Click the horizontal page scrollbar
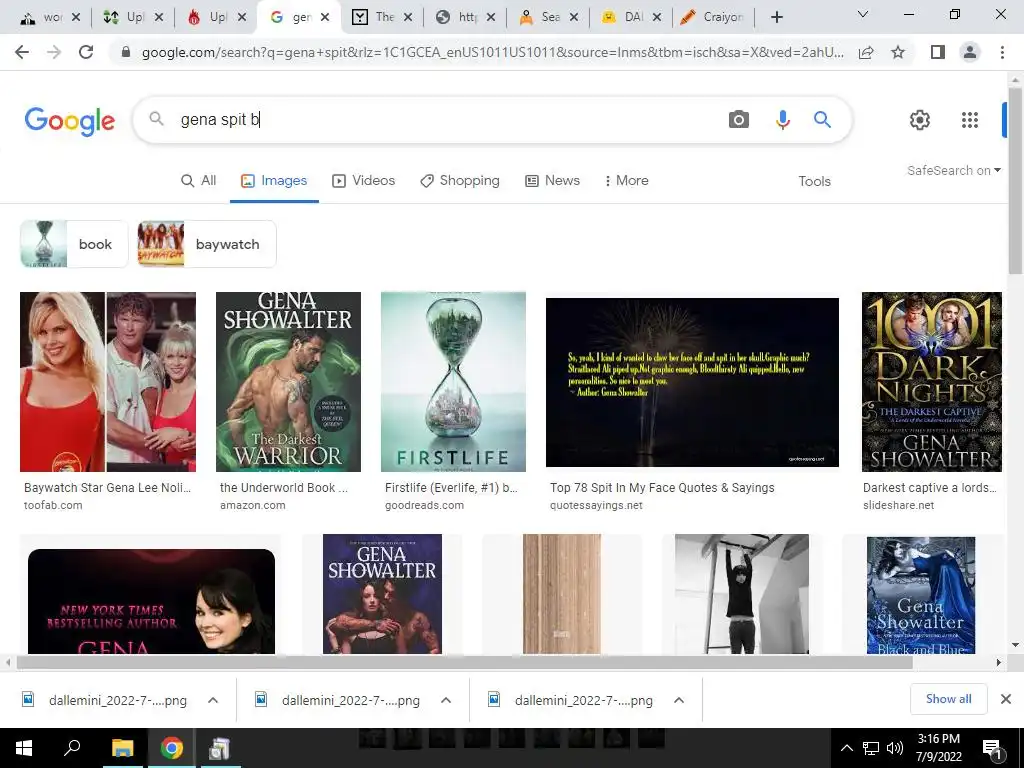 pos(464,662)
